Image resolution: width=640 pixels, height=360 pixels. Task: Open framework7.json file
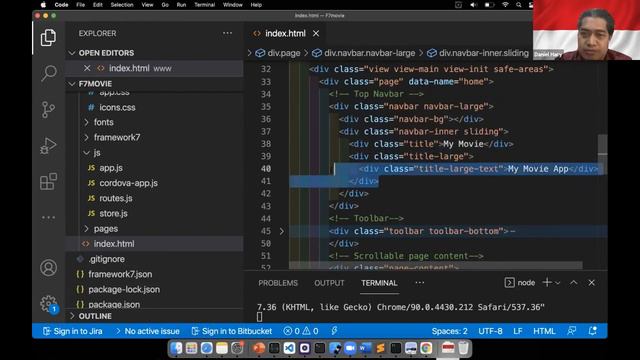click(120, 274)
